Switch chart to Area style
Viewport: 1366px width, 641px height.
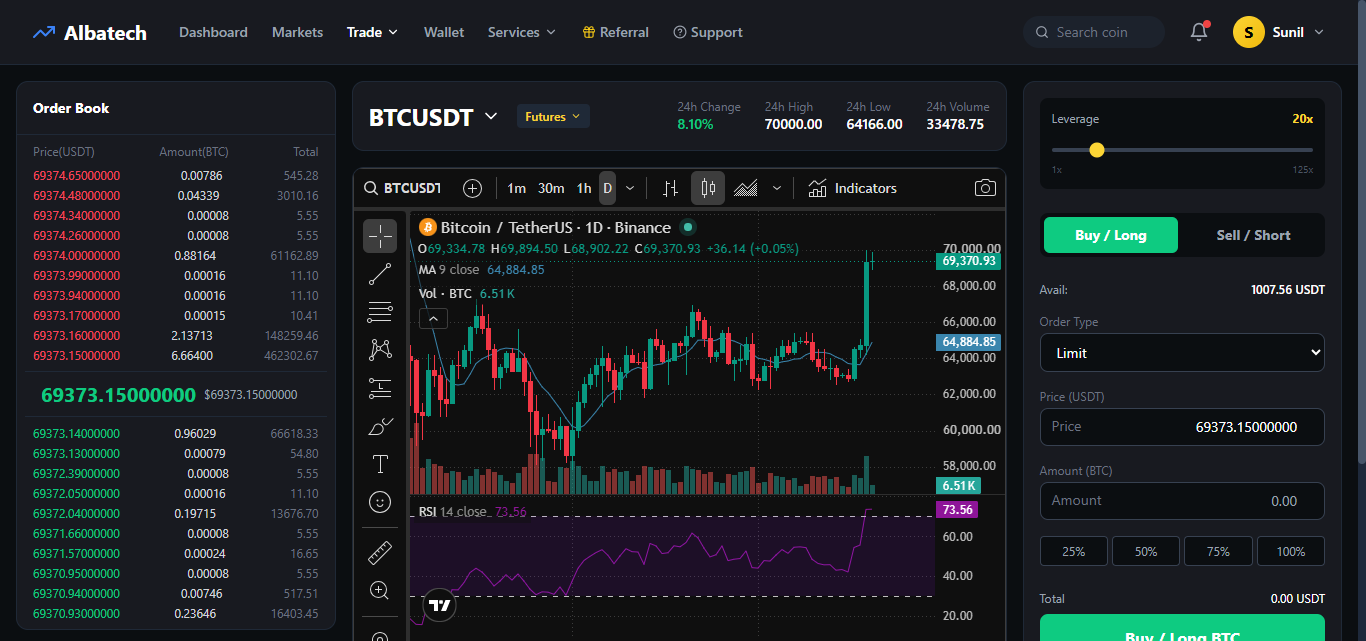(745, 188)
